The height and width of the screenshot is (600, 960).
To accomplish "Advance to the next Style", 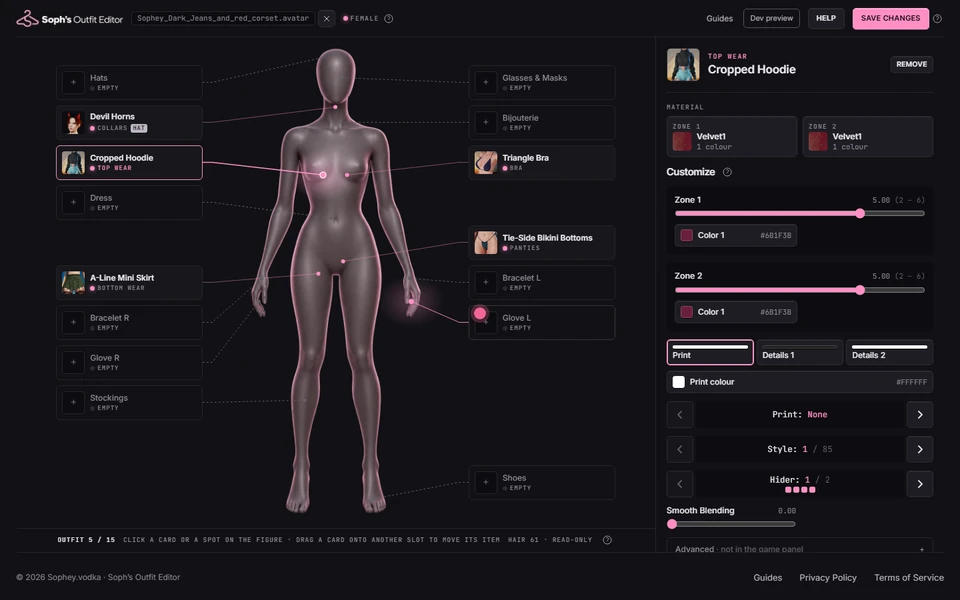I will pos(920,449).
